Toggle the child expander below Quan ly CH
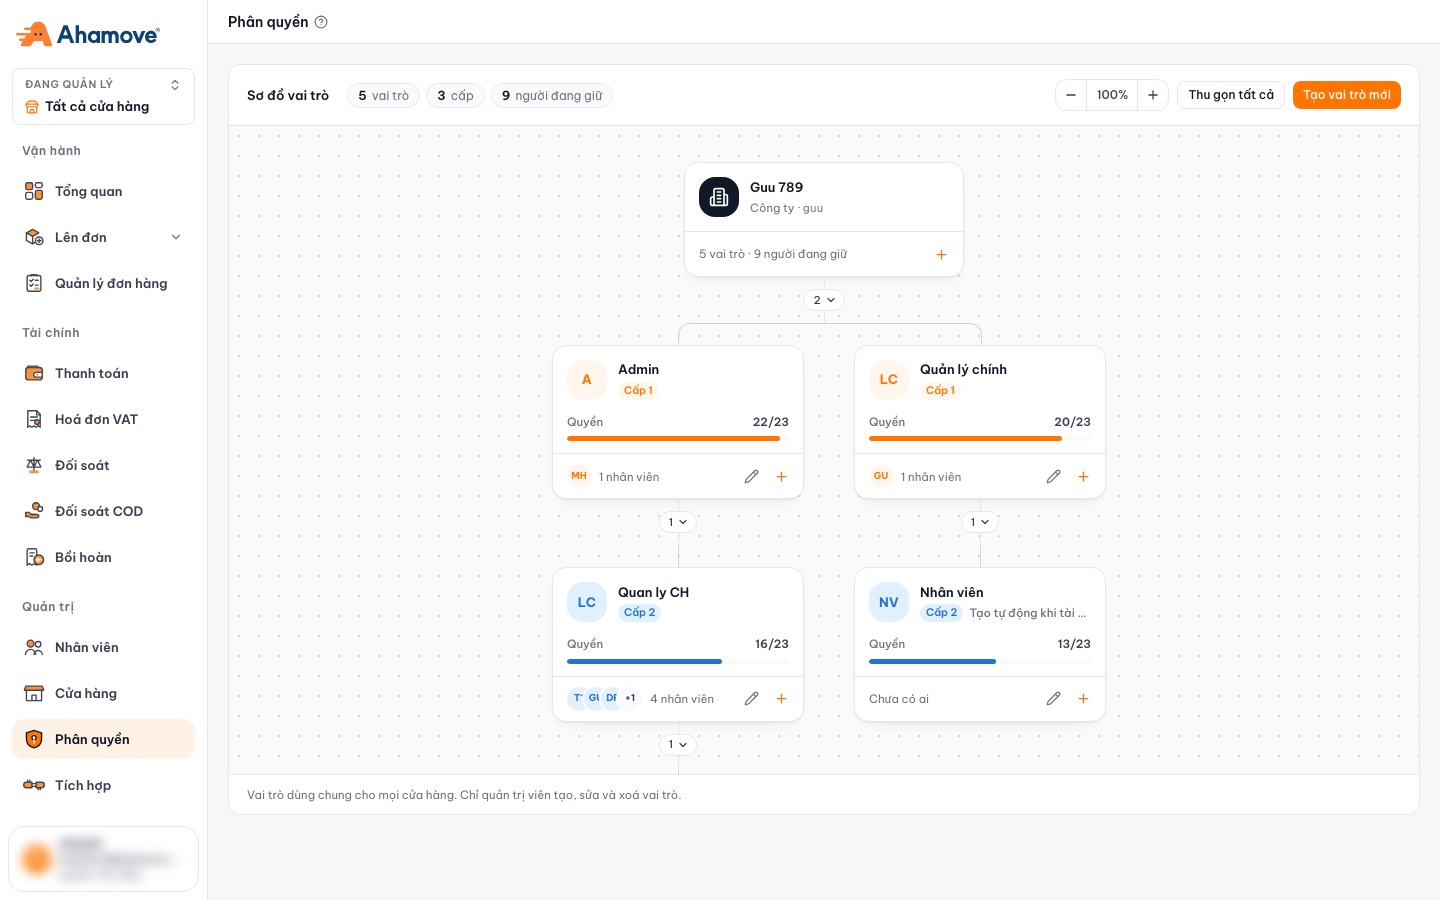Image resolution: width=1440 pixels, height=900 pixels. [678, 744]
